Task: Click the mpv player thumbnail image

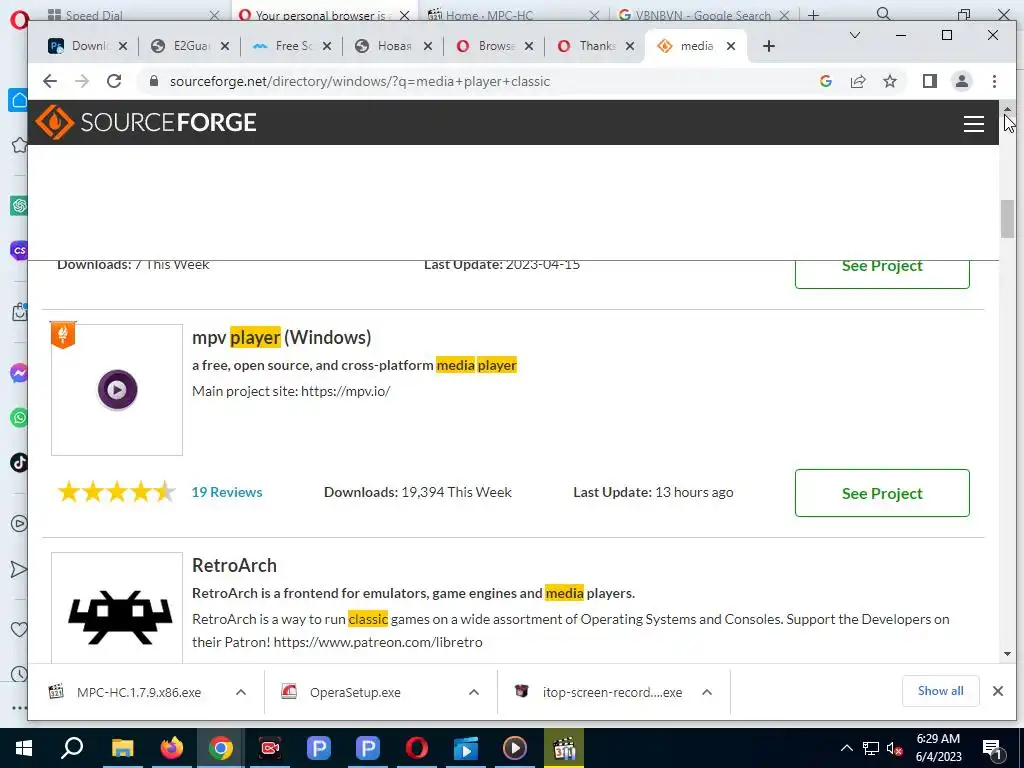Action: click(x=117, y=390)
